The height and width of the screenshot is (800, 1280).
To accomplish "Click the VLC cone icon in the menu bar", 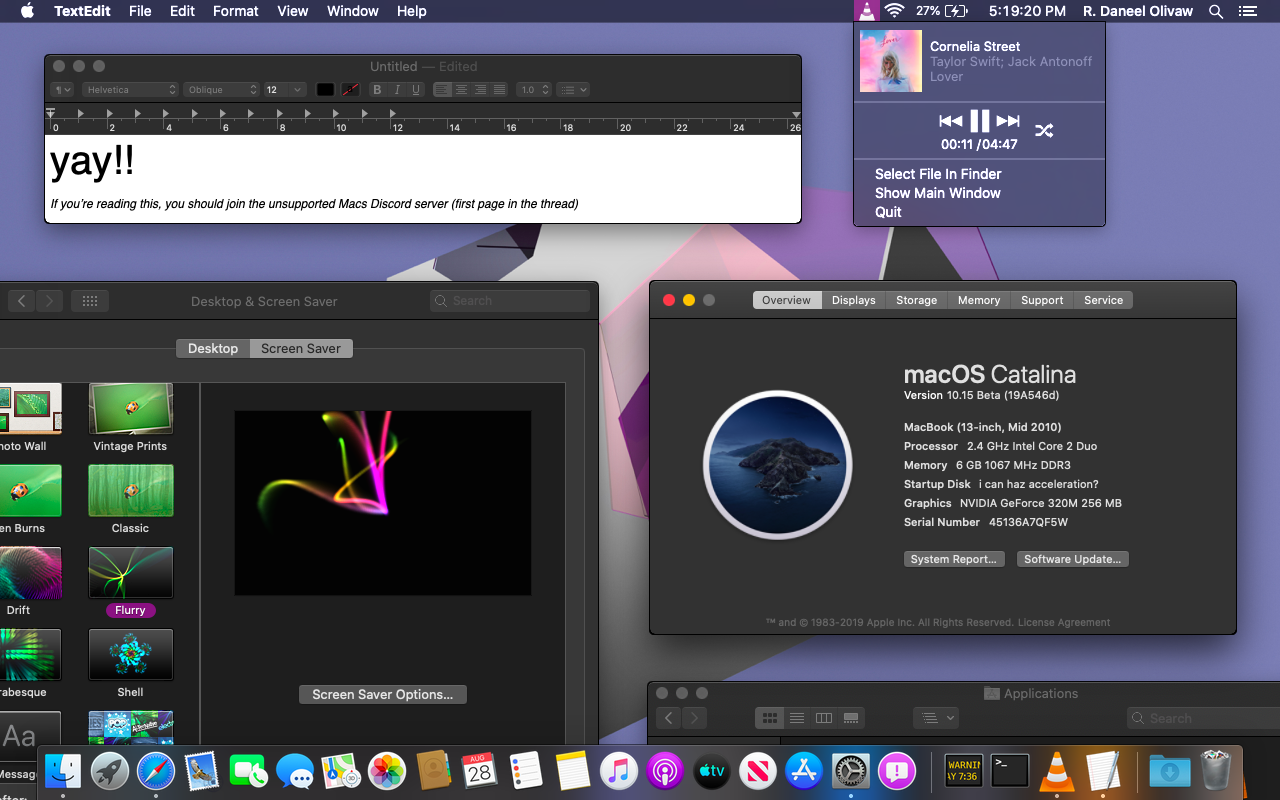I will pos(866,11).
